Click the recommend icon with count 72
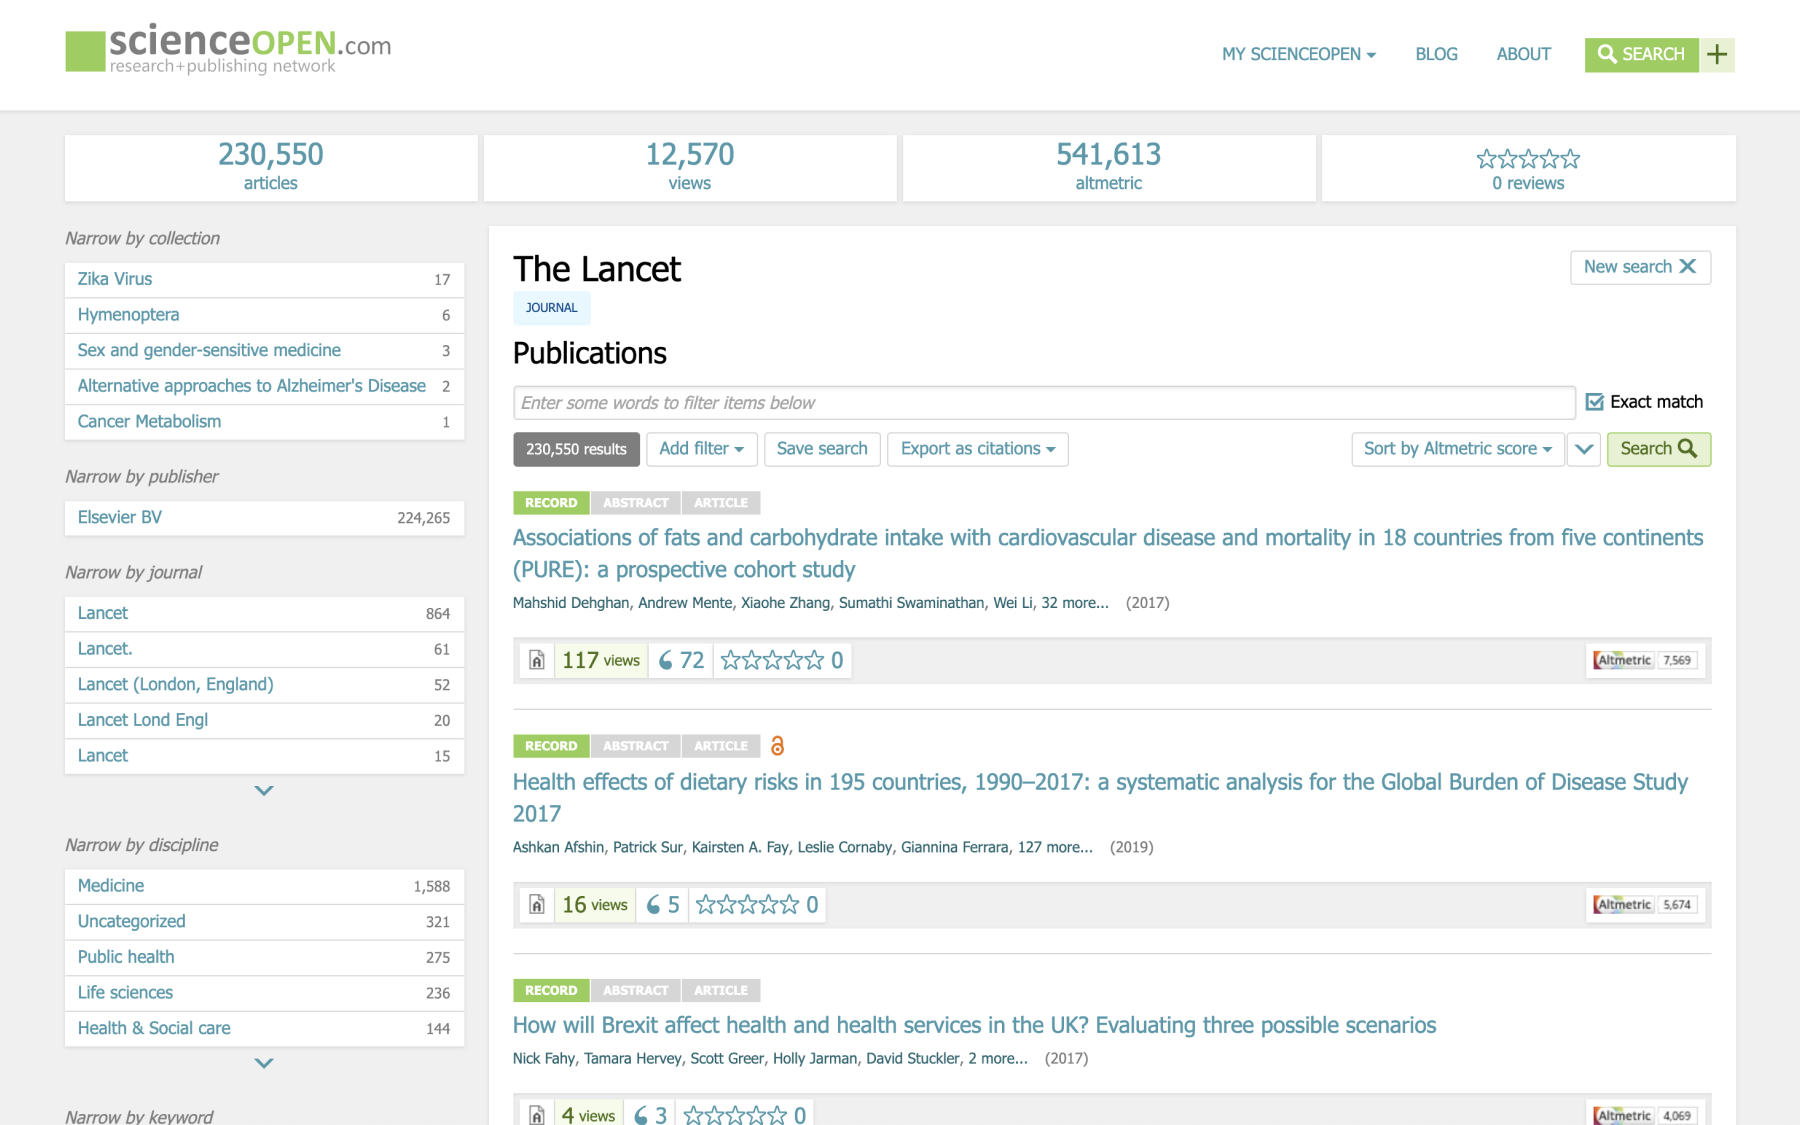This screenshot has width=1800, height=1125. click(x=681, y=660)
